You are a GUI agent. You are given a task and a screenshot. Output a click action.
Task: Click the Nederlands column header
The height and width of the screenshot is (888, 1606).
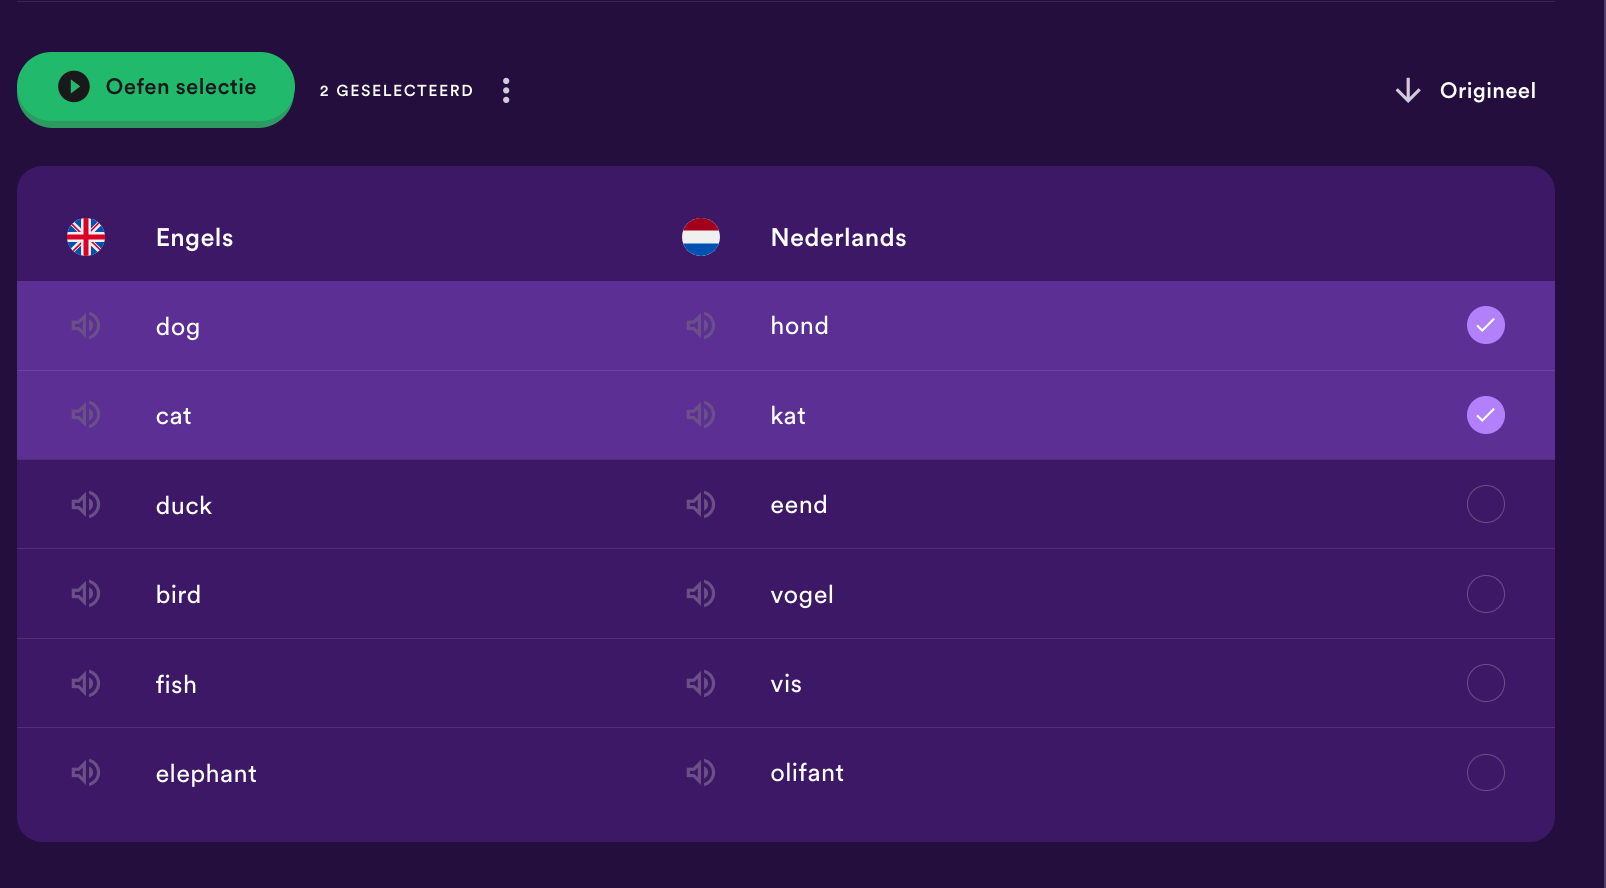pos(838,238)
